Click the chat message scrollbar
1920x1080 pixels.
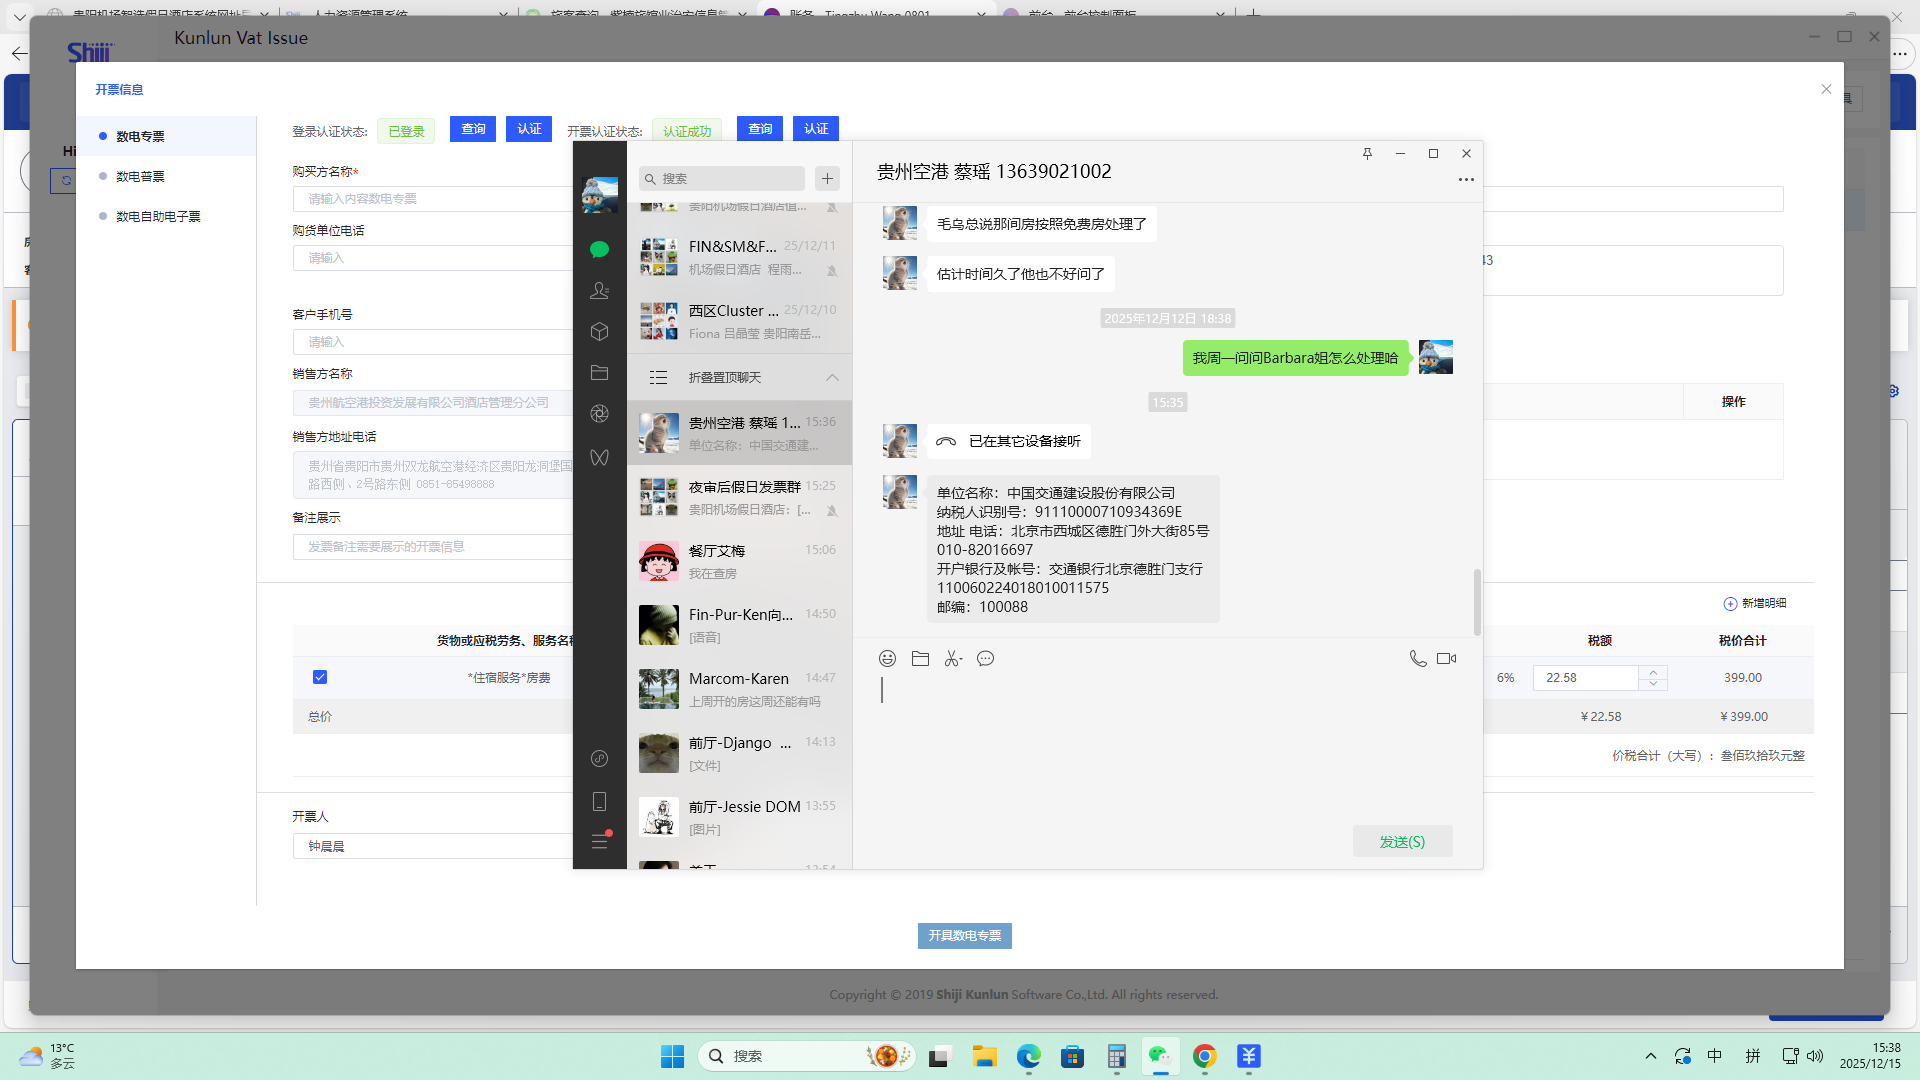tap(1477, 602)
